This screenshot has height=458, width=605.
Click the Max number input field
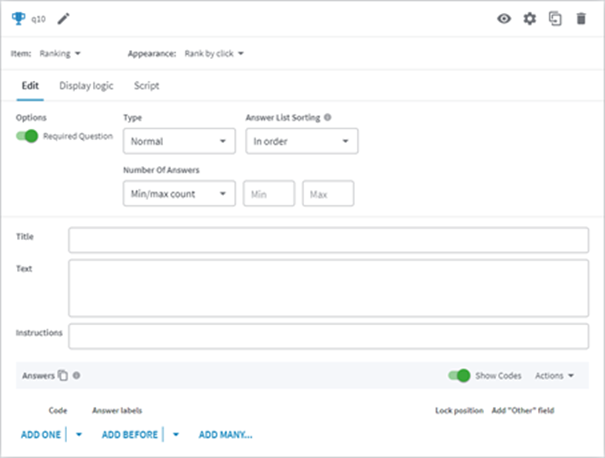pyautogui.click(x=328, y=194)
